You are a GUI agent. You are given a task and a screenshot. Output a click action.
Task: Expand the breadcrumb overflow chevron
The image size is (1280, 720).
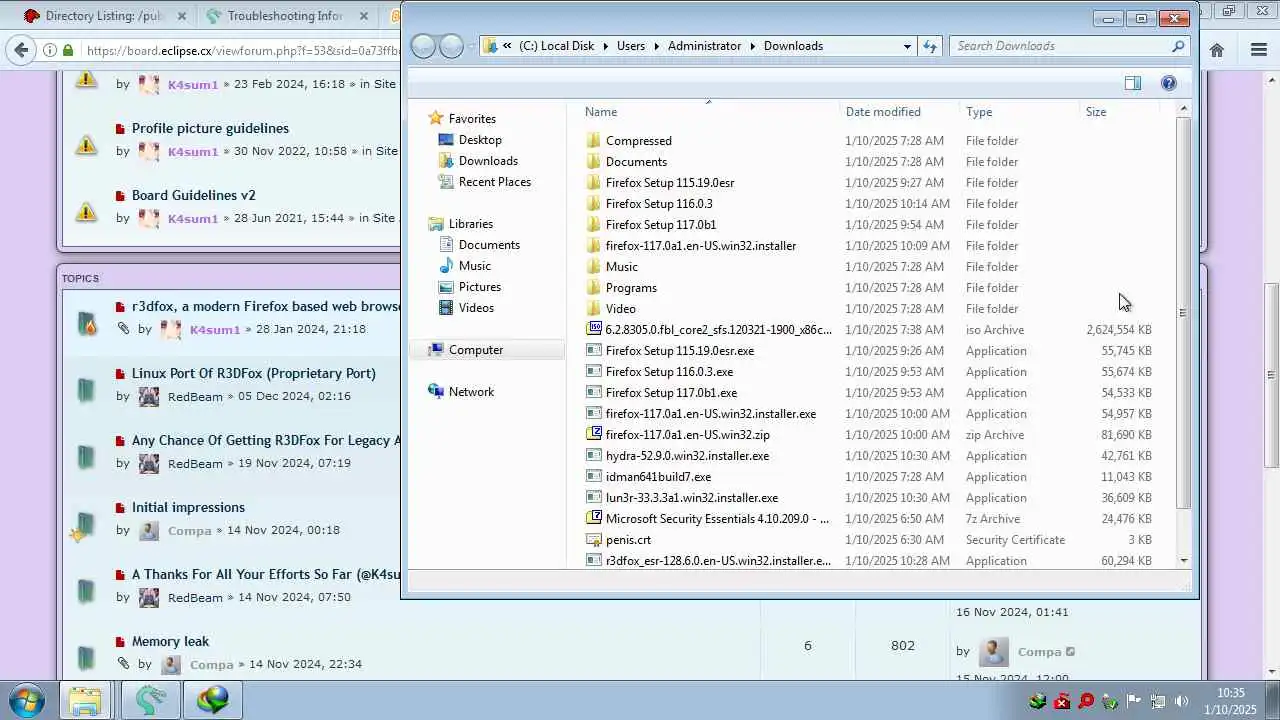click(508, 46)
